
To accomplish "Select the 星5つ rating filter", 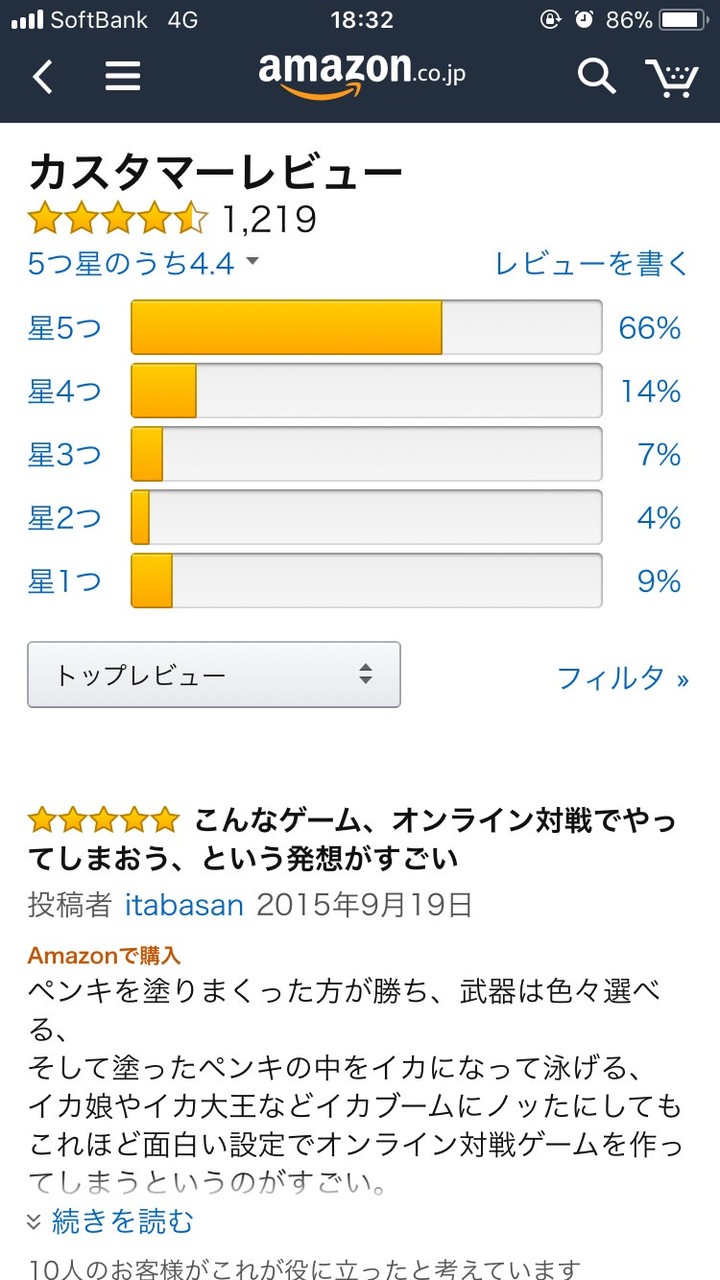I will [x=65, y=328].
